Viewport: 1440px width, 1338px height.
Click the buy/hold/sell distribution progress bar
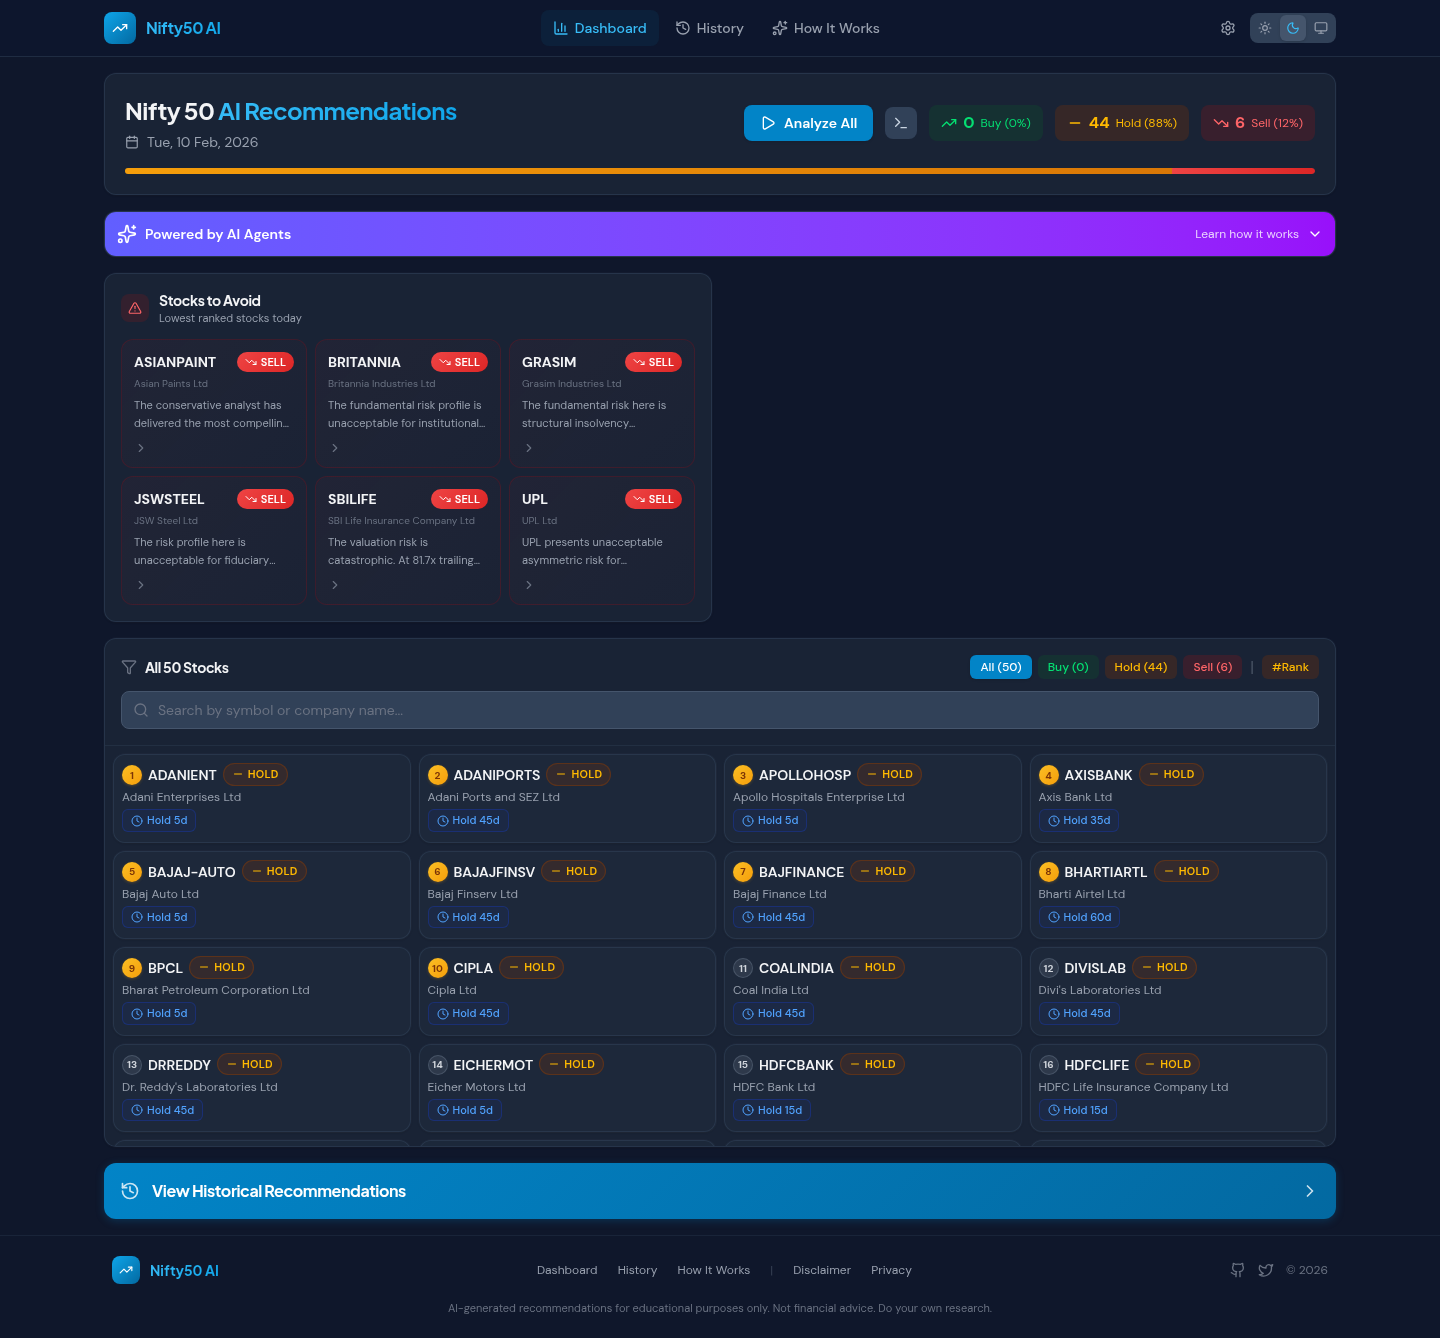tap(720, 171)
